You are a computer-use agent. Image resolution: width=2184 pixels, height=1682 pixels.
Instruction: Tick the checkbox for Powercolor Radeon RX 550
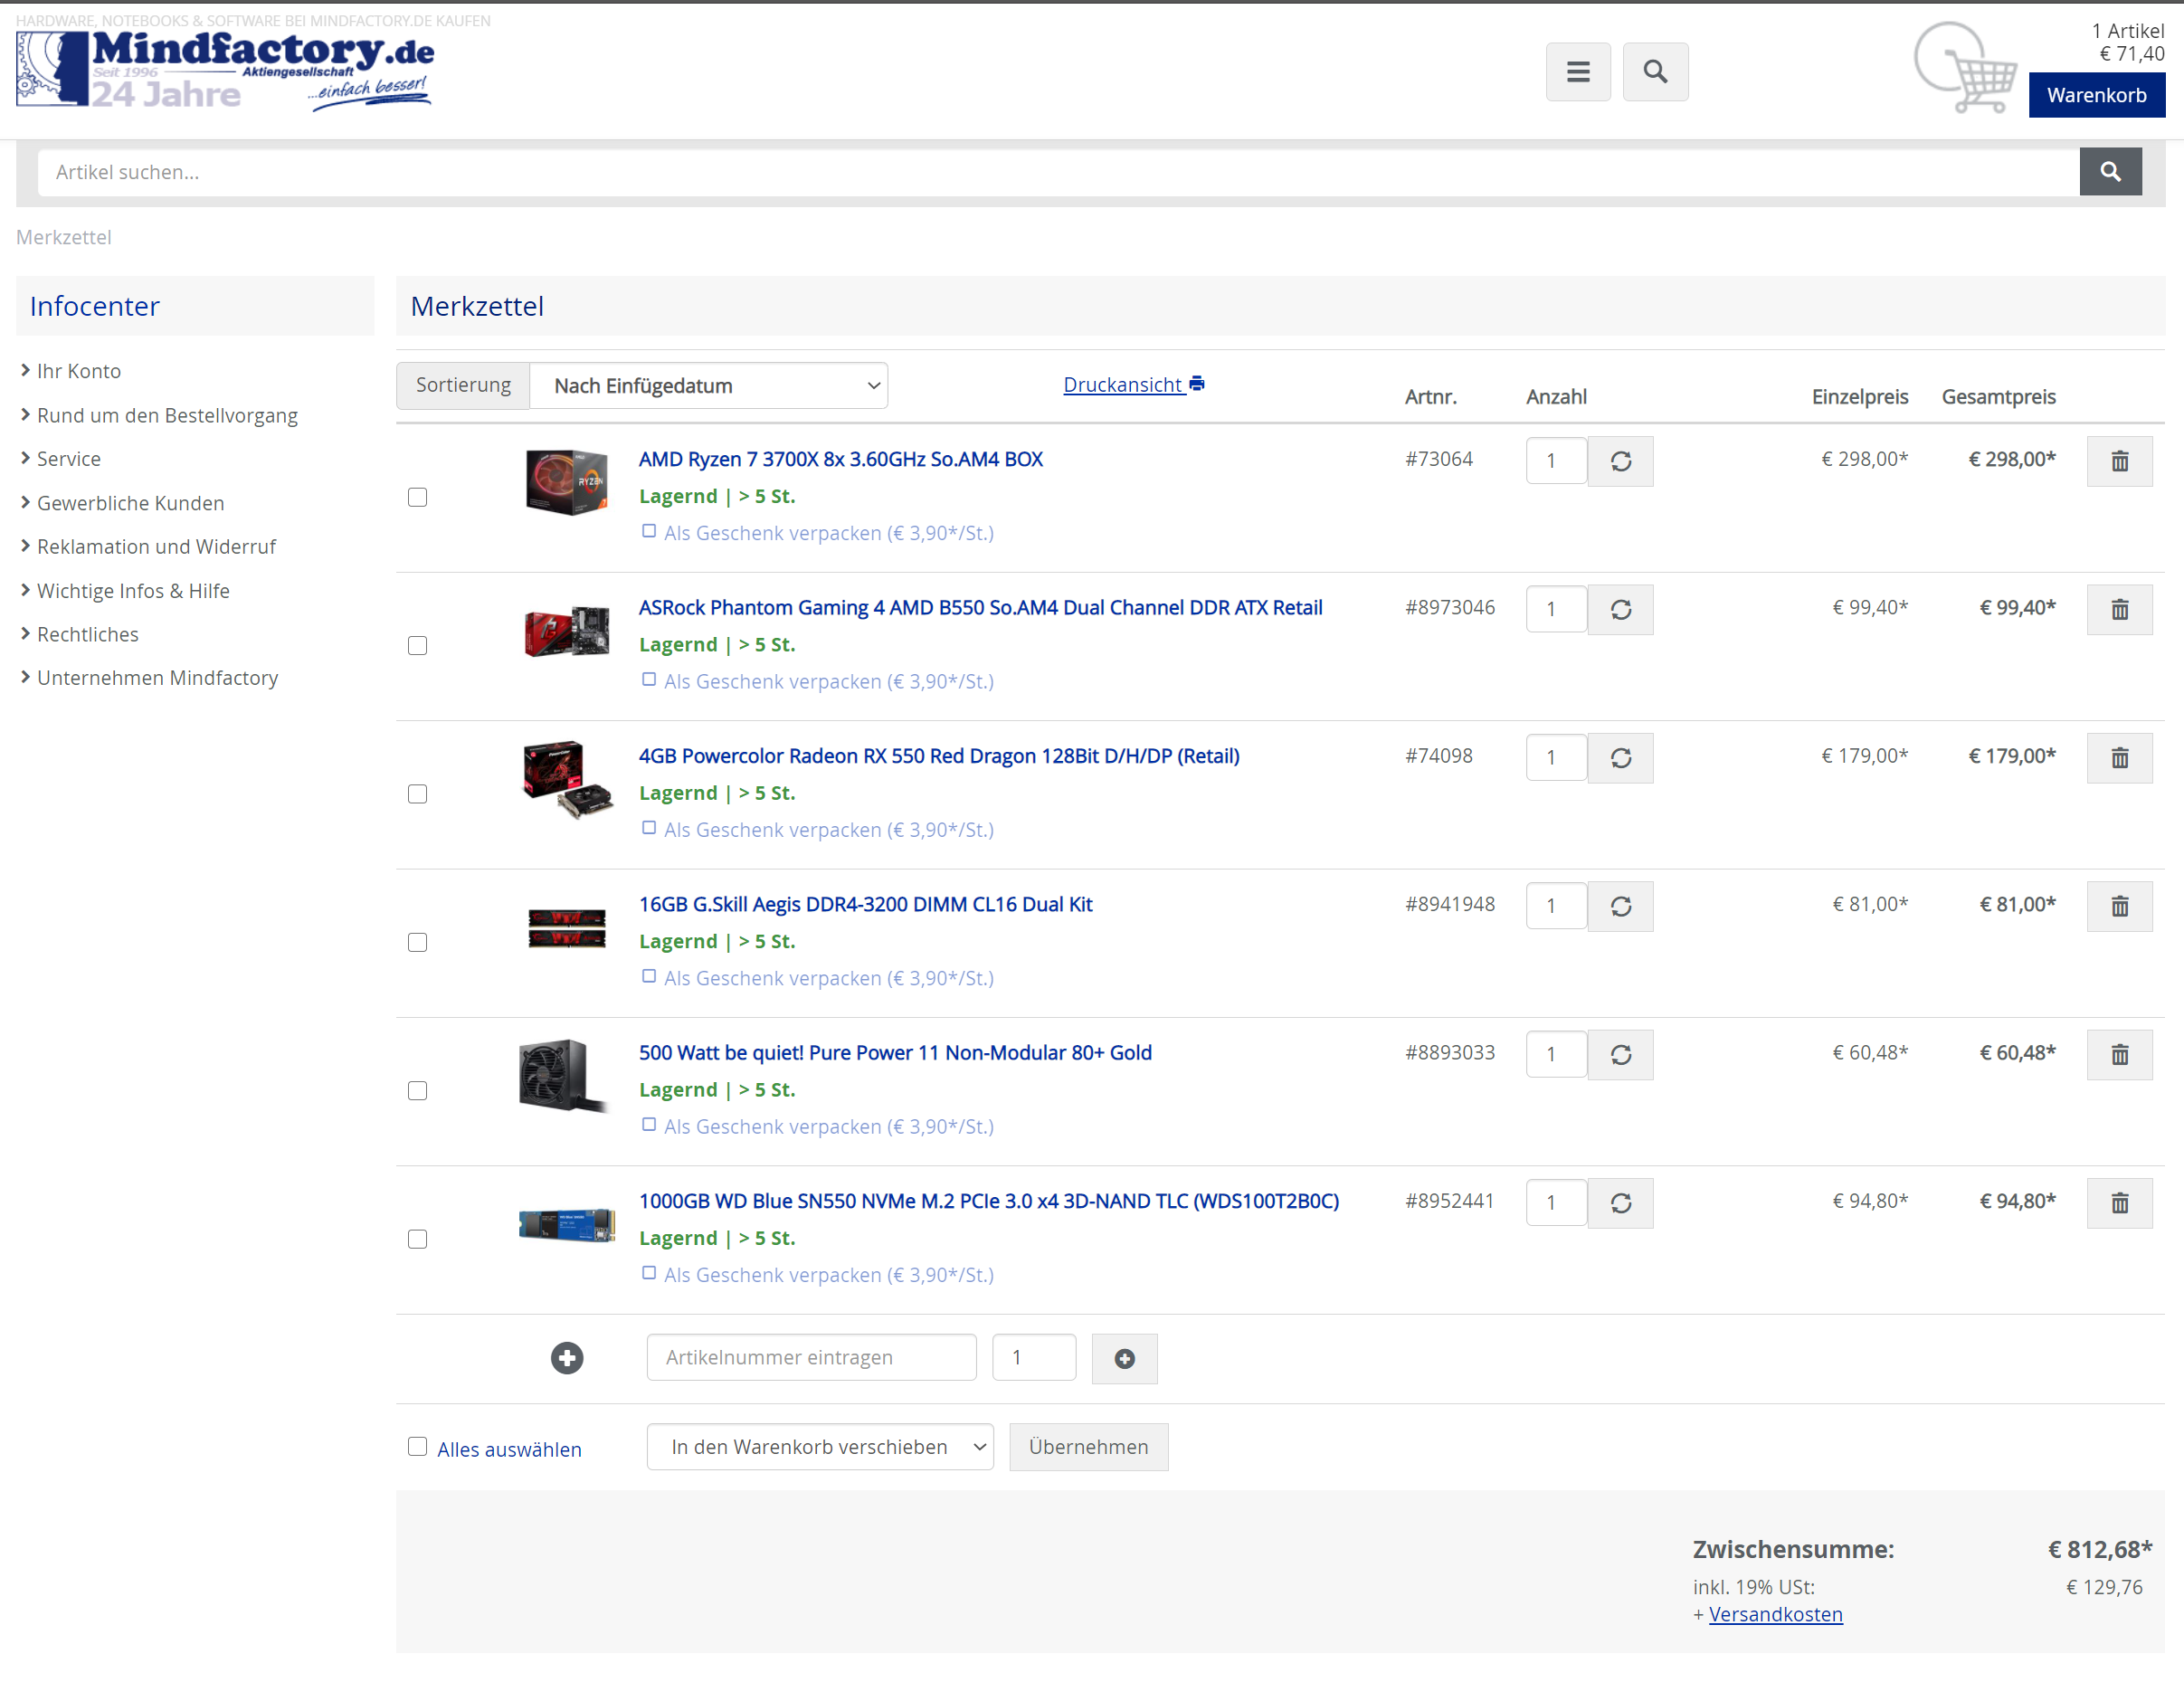click(418, 794)
